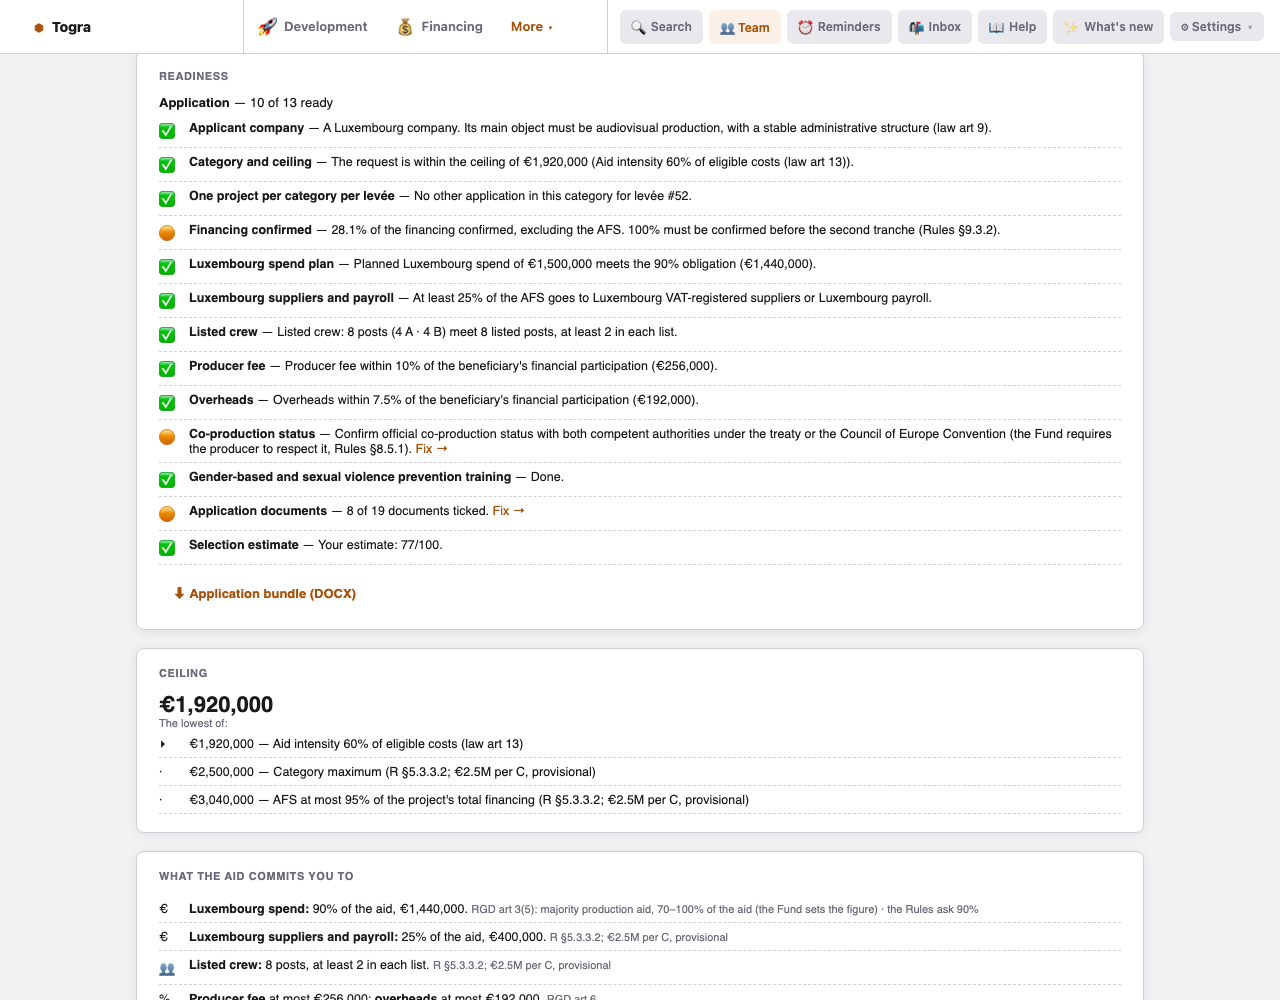
Task: Click the rocket icon beside Development
Action: tap(267, 27)
